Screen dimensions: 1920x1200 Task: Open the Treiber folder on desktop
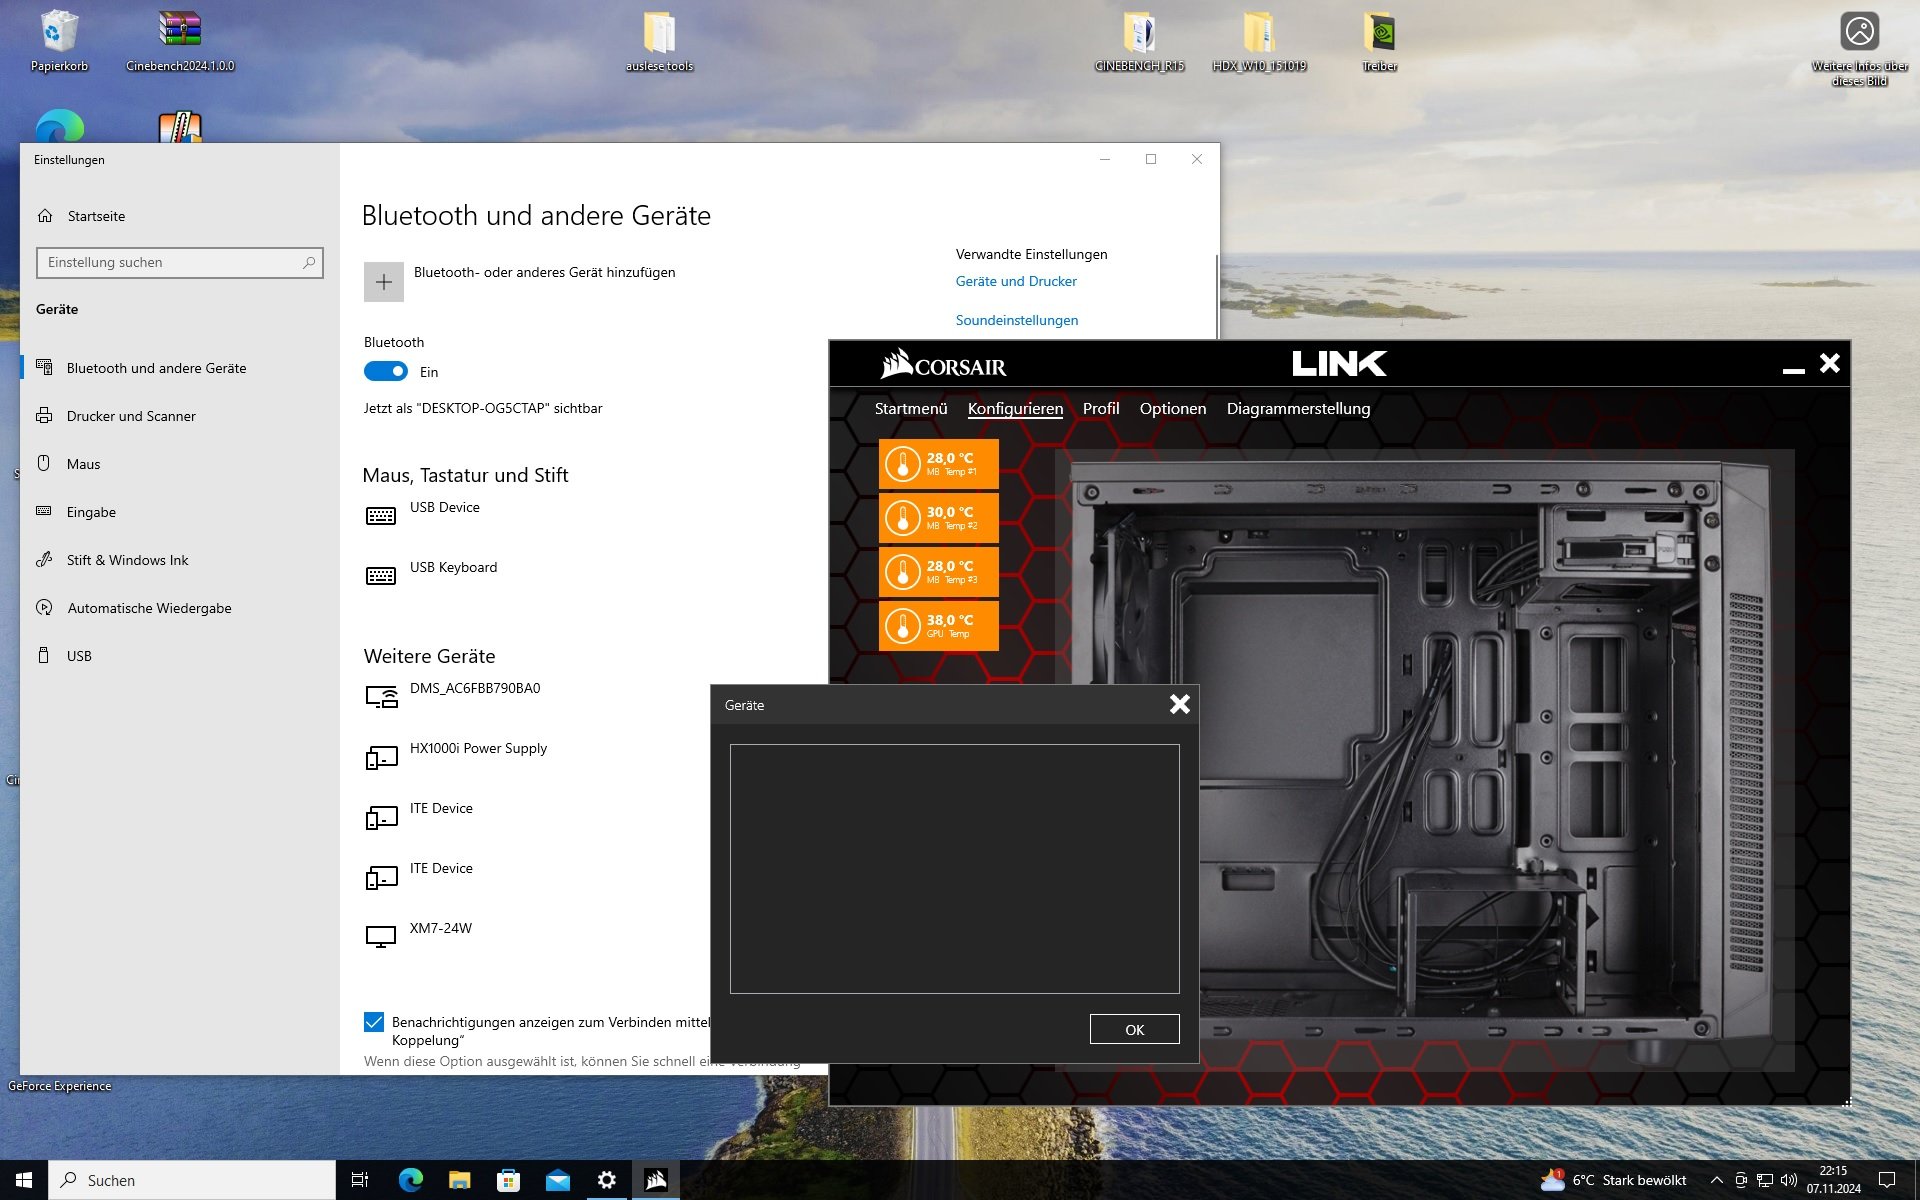(1379, 41)
